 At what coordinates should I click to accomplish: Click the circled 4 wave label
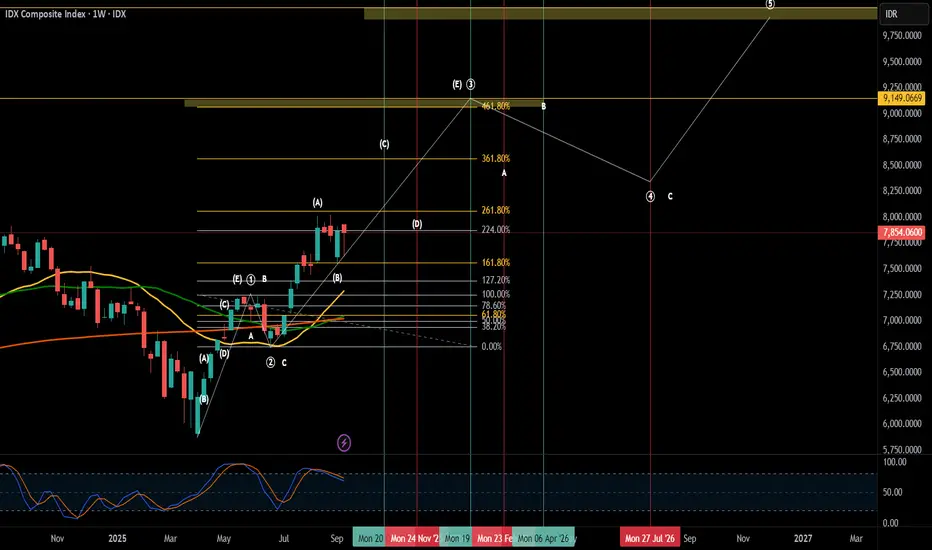pyautogui.click(x=650, y=196)
